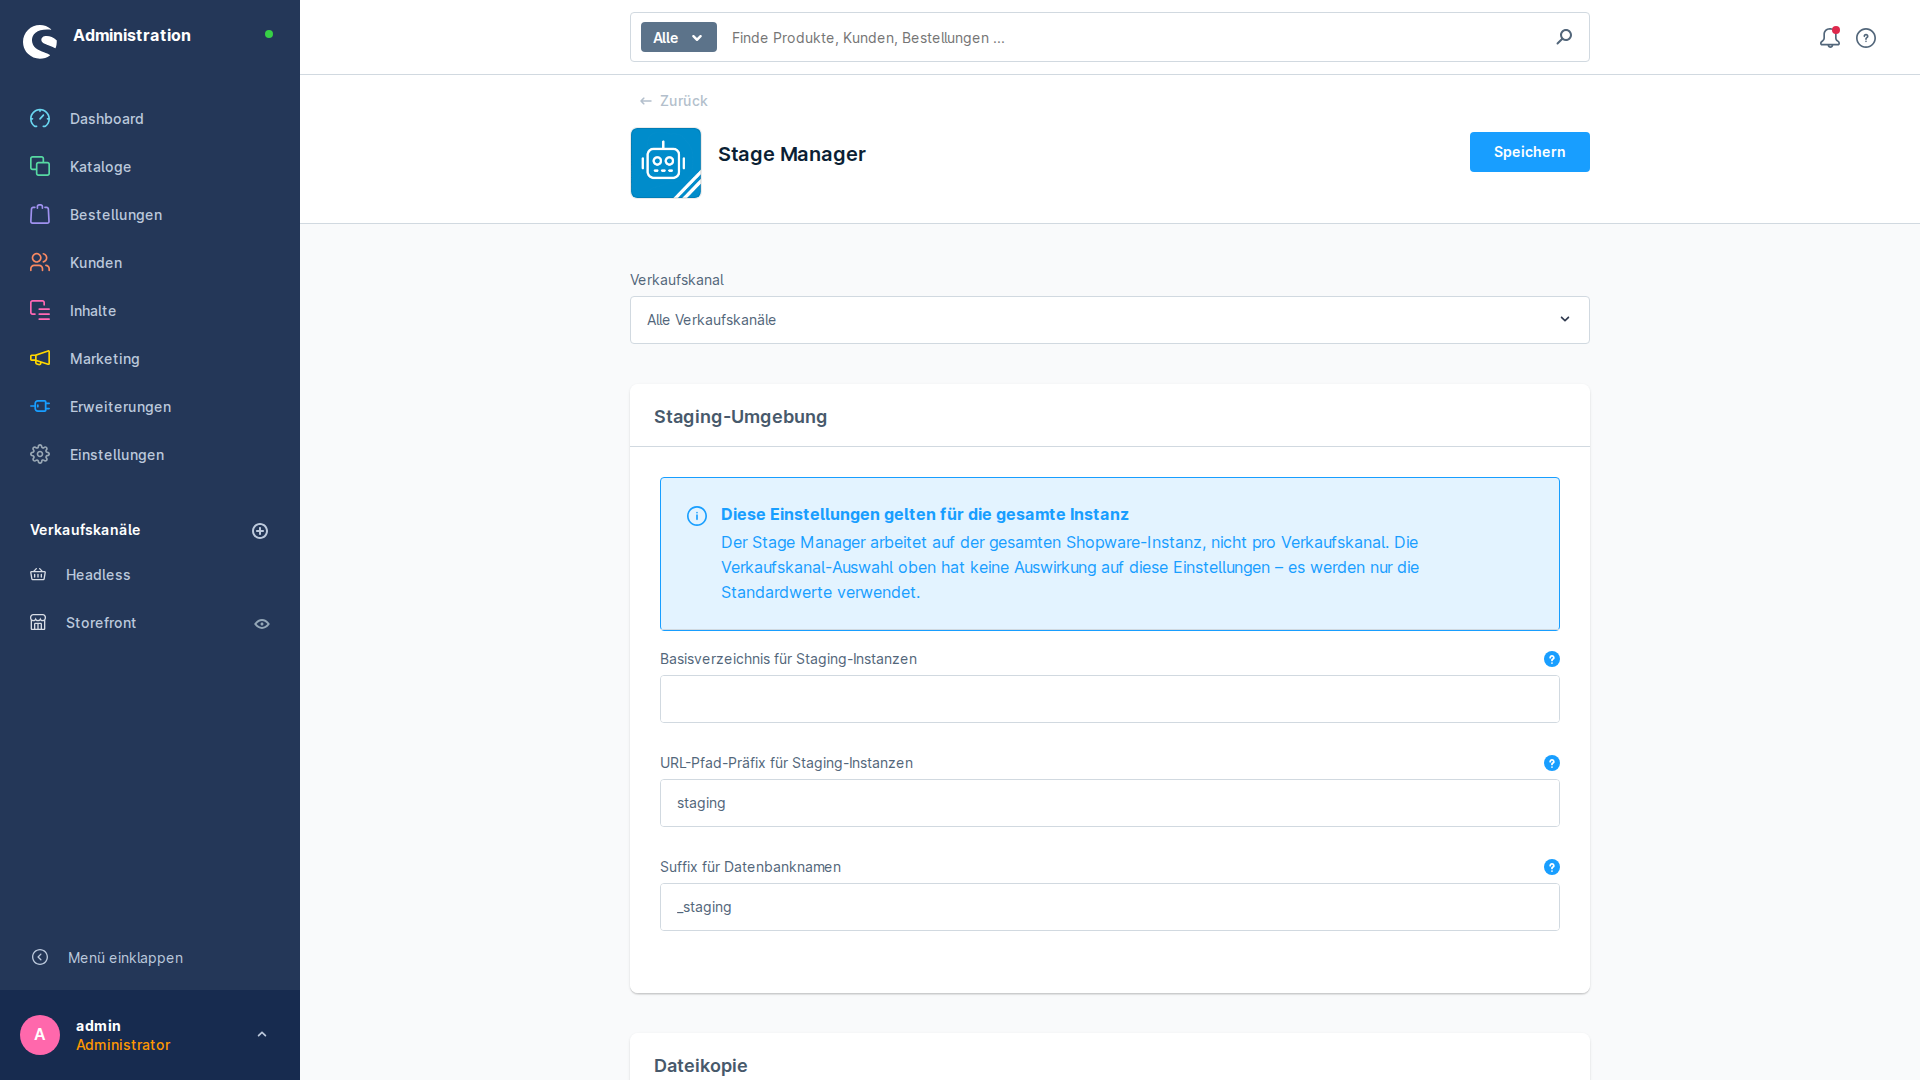
Task: Click the Suffix für Datenbanknamen input
Action: 1109,907
